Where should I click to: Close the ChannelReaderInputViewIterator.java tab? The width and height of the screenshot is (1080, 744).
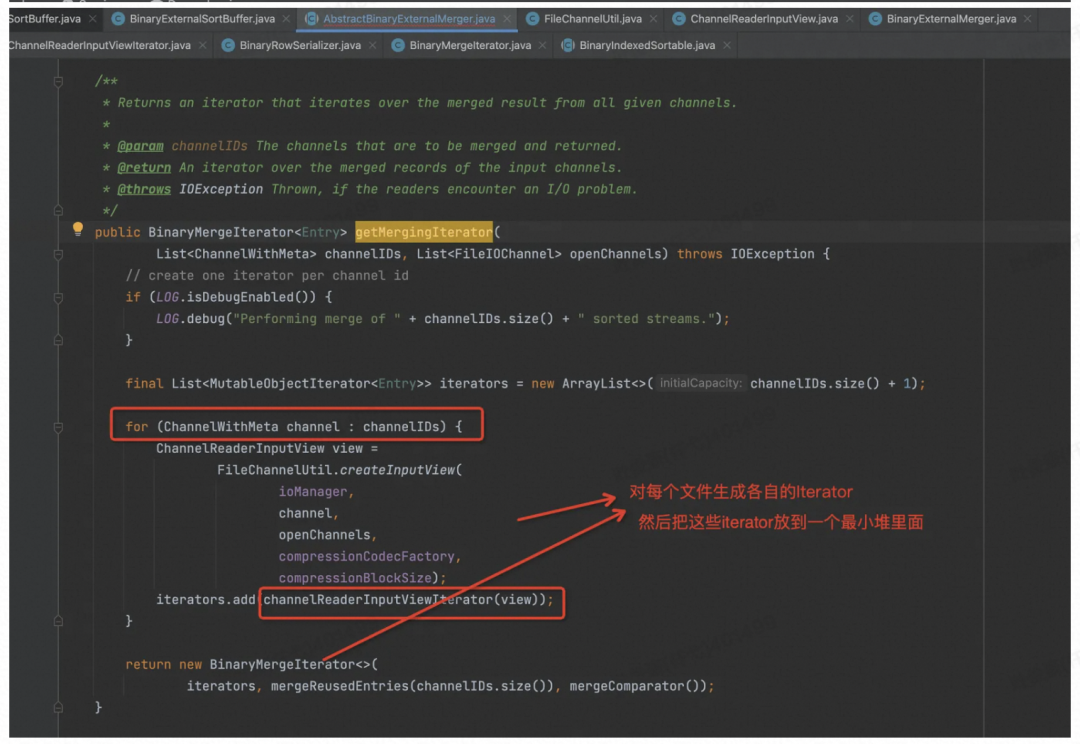click(202, 45)
